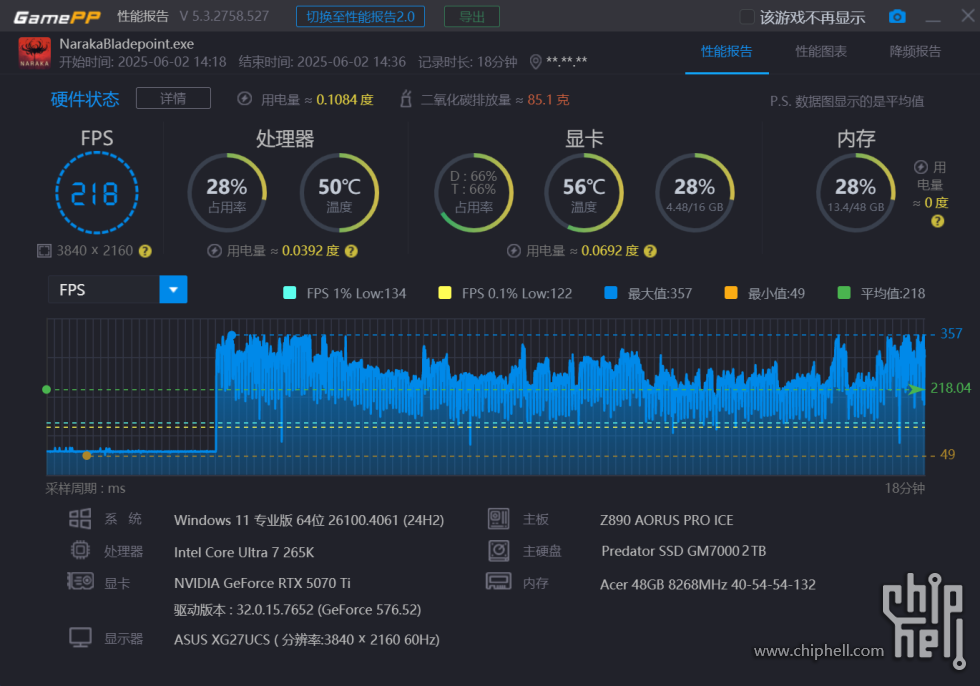
Task: Click the resolution monitor icon under FPS
Action: click(44, 251)
